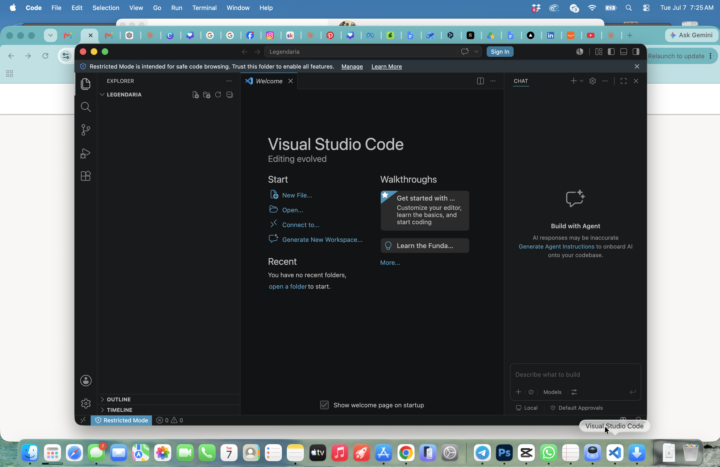Open the Accounts menu icon
This screenshot has width=720, height=467.
pyautogui.click(x=85, y=380)
